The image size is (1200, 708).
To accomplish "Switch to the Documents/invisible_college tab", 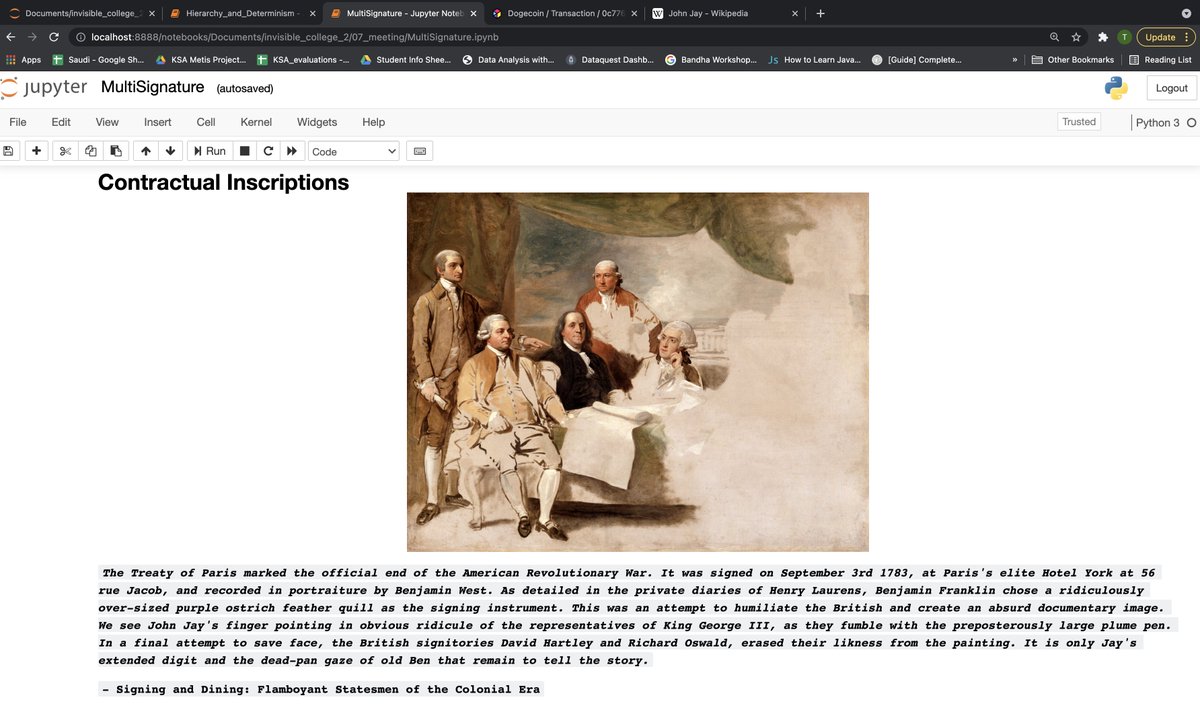I will 80,13.
